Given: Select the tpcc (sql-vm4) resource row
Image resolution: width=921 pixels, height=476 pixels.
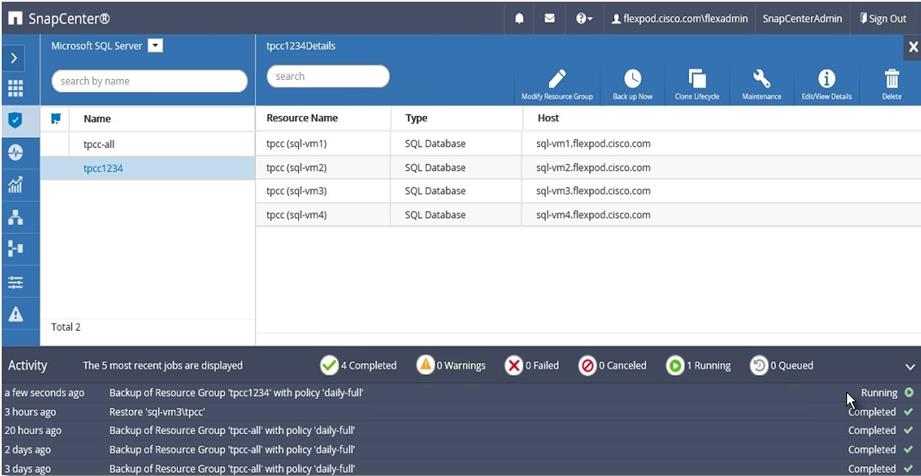Looking at the screenshot, I should coord(588,215).
